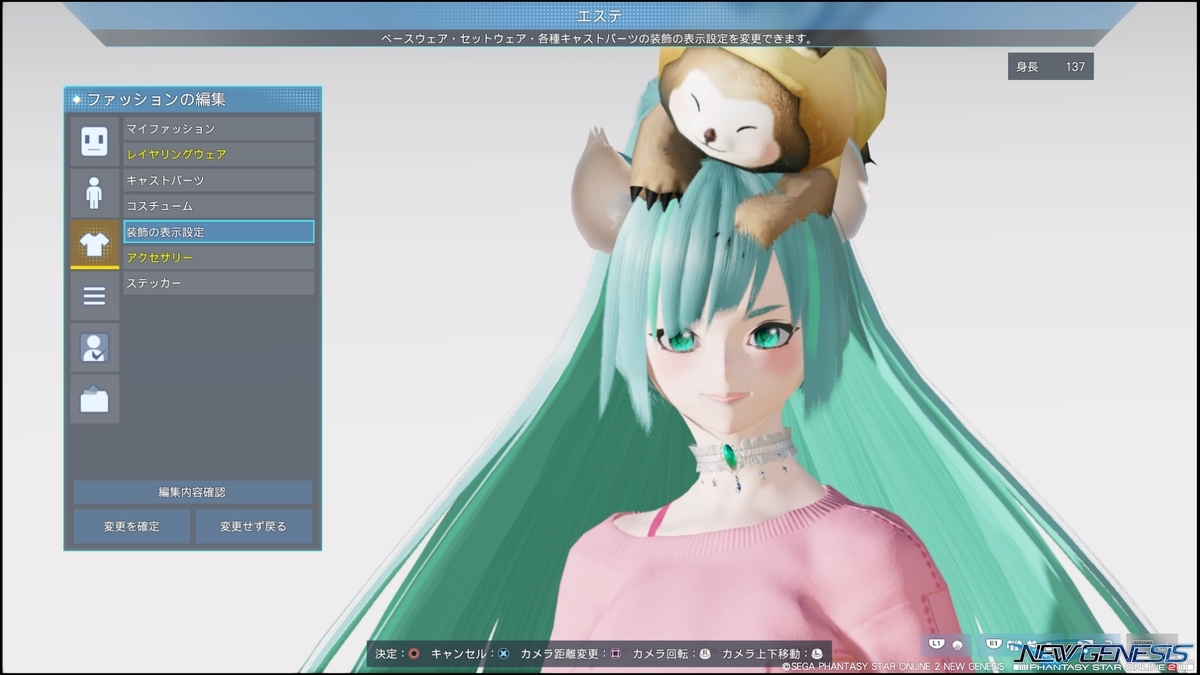Click the square button icon beside カメラ距離変更
Screen dimensions: 1200x675
tap(615, 654)
